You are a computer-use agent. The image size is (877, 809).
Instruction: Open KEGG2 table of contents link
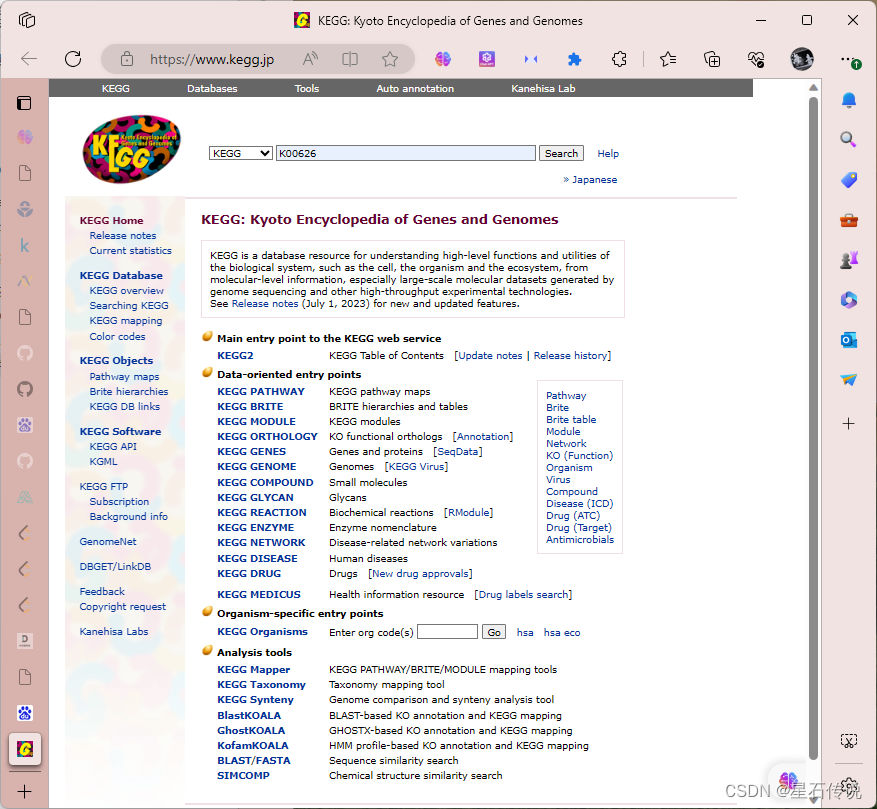235,356
